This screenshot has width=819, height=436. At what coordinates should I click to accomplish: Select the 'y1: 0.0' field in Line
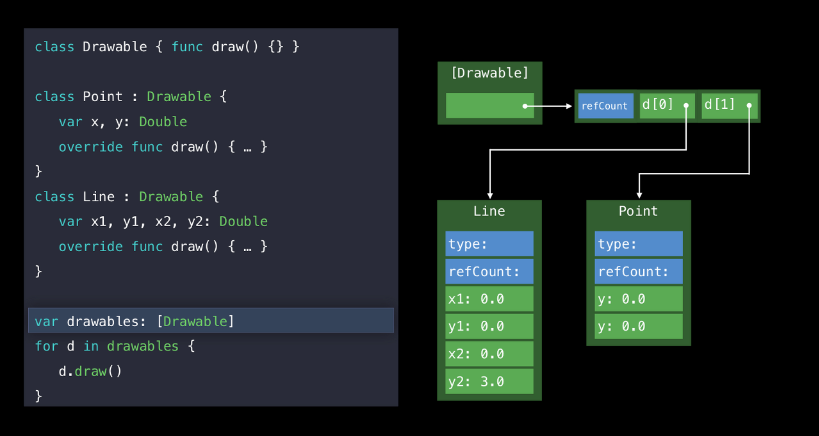[x=489, y=326]
